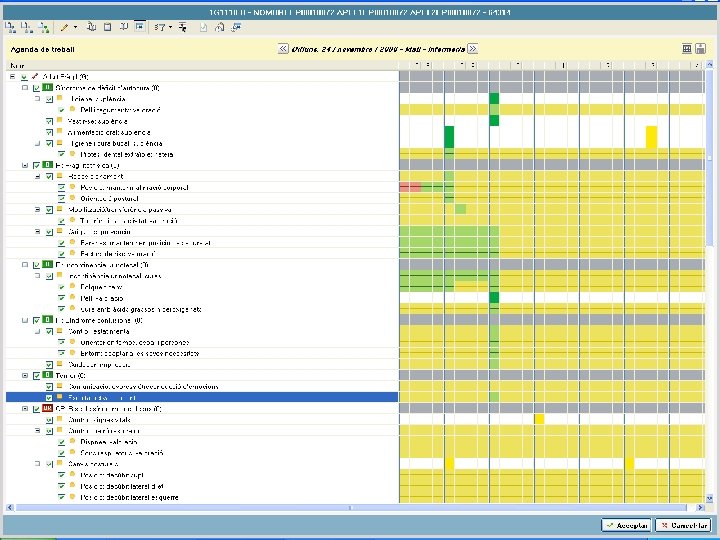Image resolution: width=720 pixels, height=540 pixels.
Task: Go to next day with double-right arrow
Action: 472,49
